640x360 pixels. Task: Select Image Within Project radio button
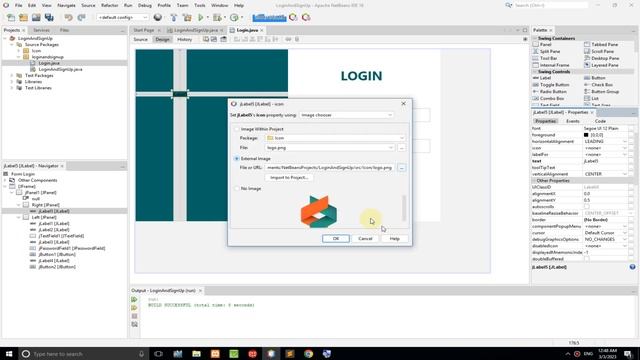pyautogui.click(x=236, y=129)
